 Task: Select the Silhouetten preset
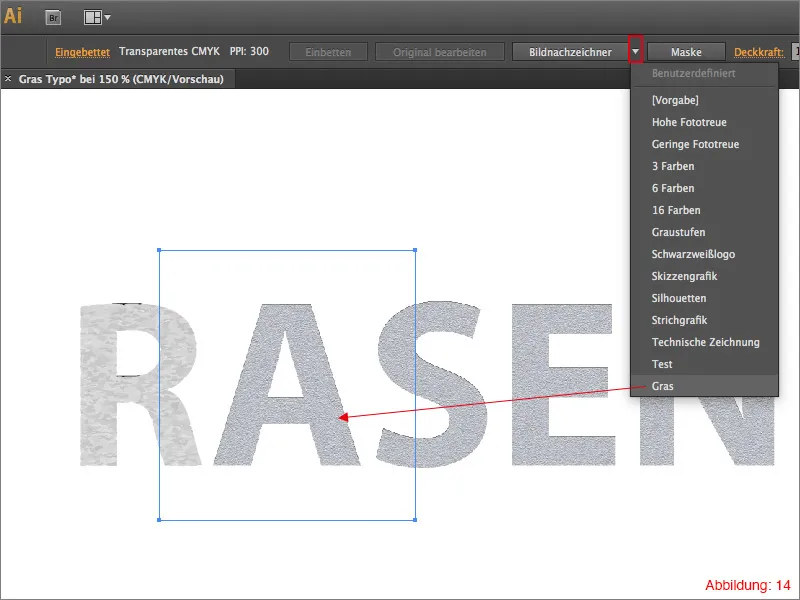705,297
